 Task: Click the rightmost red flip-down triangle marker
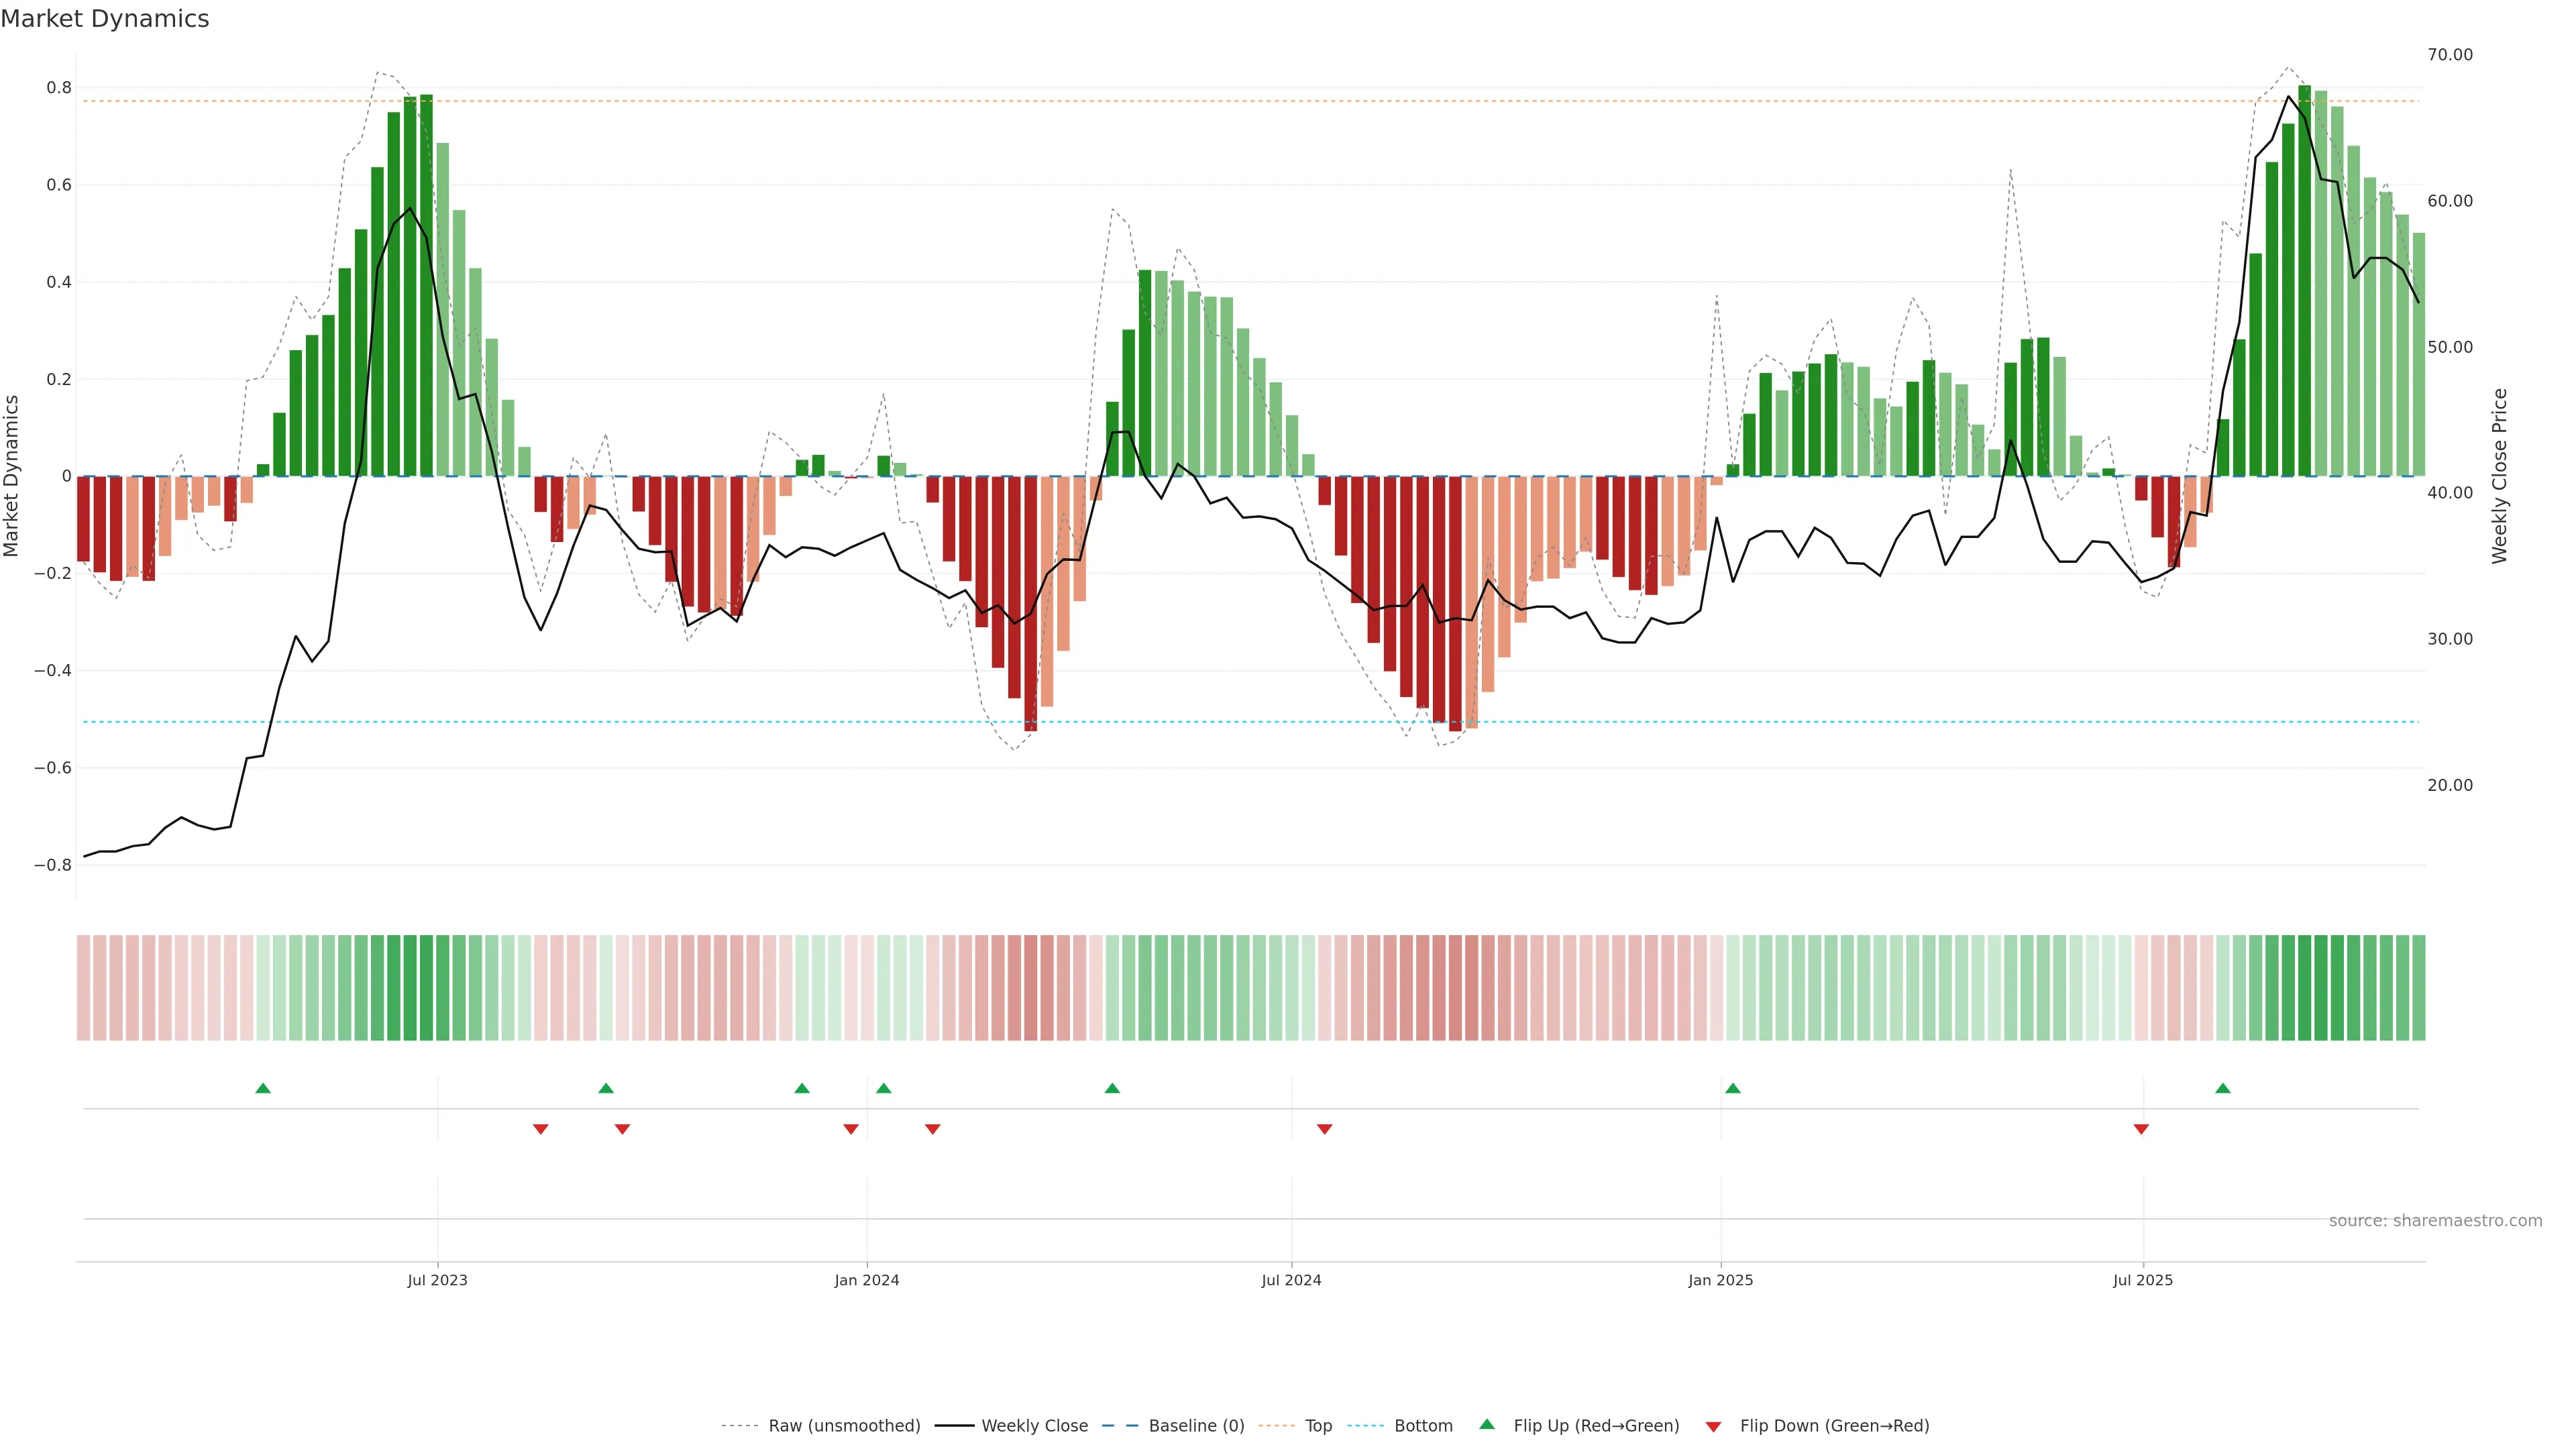[x=2141, y=1129]
